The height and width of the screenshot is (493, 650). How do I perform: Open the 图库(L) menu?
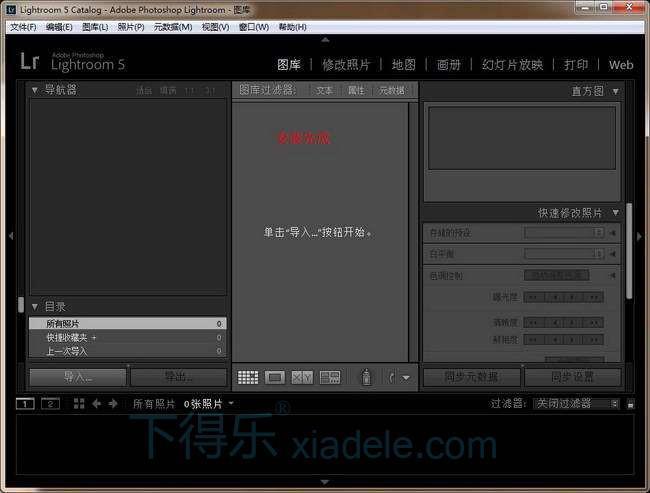[95, 27]
